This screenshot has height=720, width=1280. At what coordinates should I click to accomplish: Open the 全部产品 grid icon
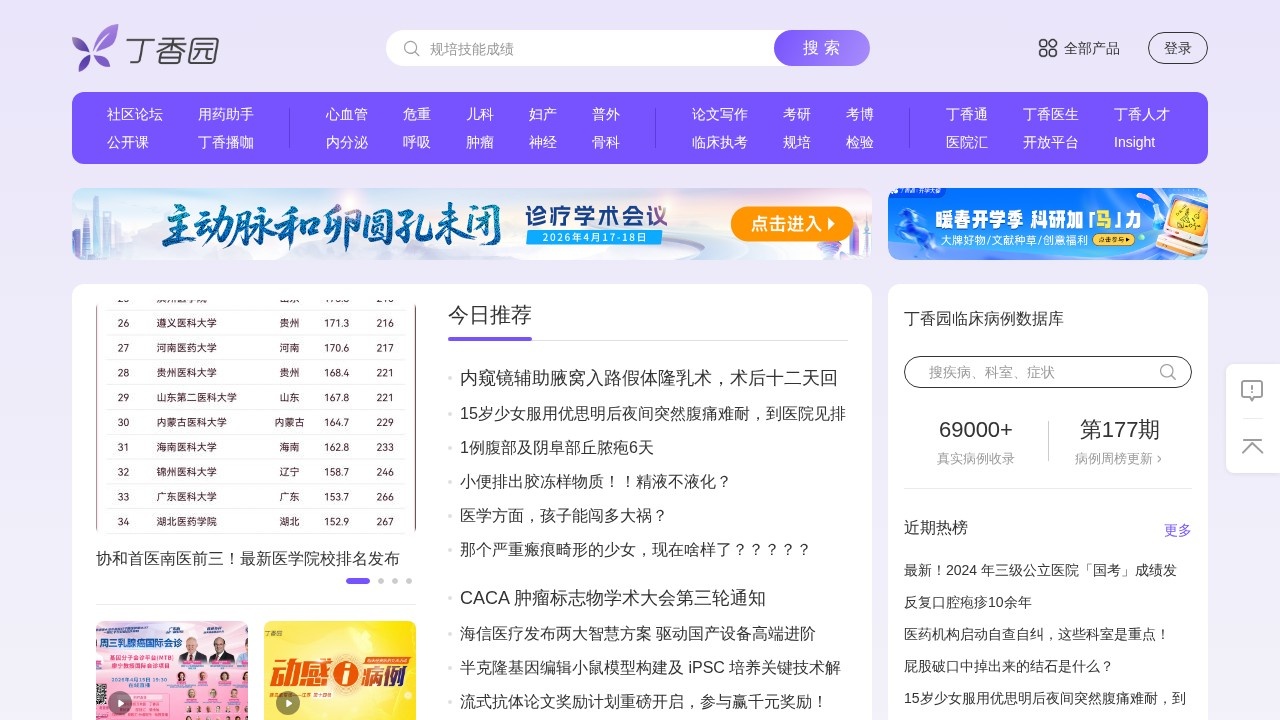(x=1048, y=48)
